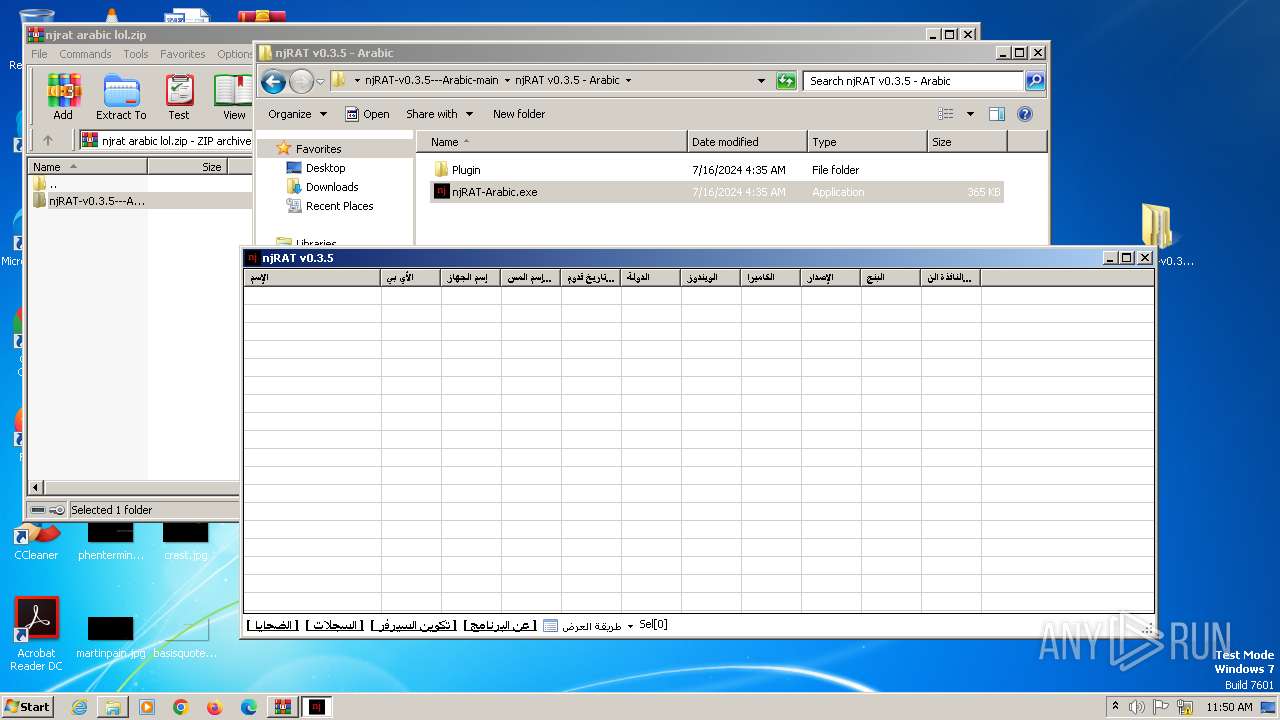This screenshot has height=720, width=1280.
Task: Click the الضحايا button in njRAT
Action: (x=273, y=625)
